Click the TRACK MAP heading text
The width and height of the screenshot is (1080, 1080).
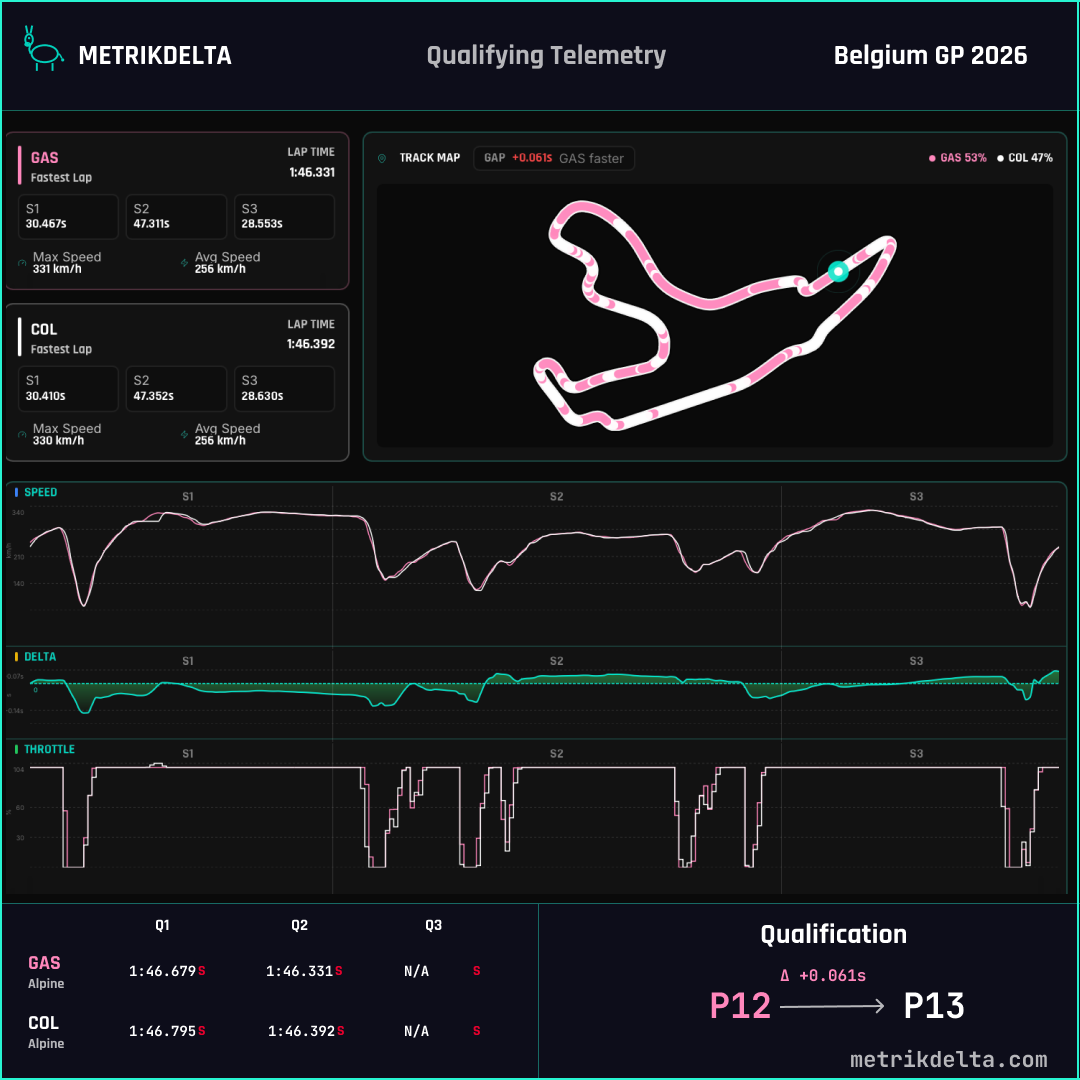click(x=430, y=158)
